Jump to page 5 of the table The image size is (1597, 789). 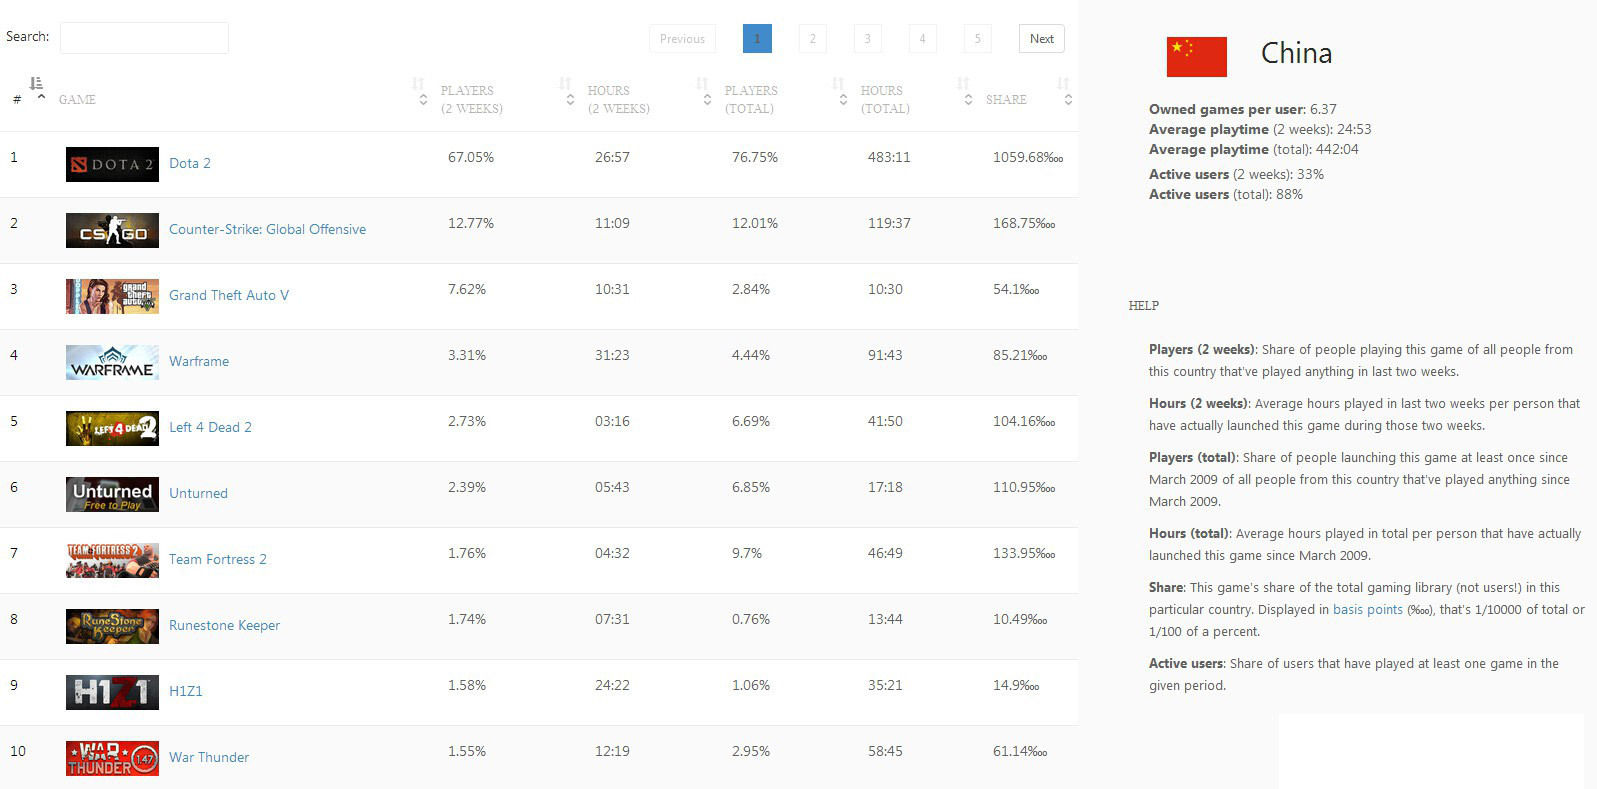coord(977,39)
